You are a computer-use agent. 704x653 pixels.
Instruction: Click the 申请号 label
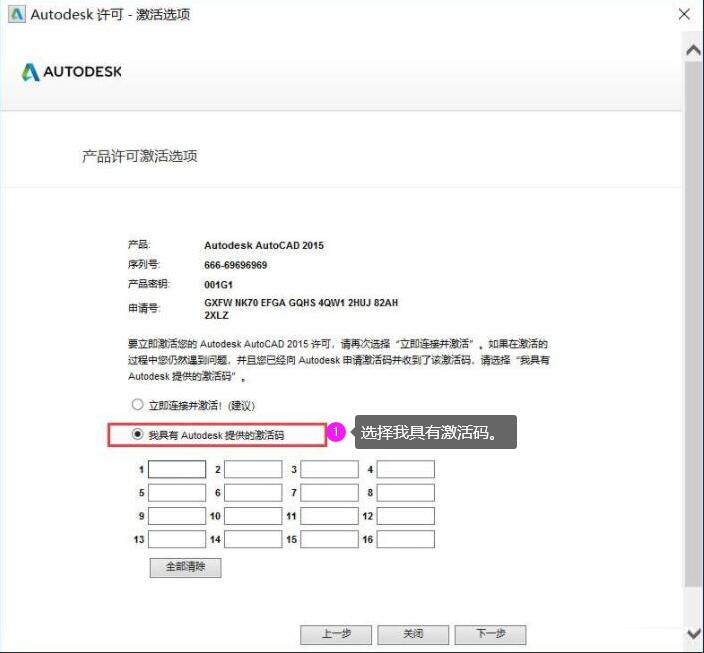[x=144, y=308]
